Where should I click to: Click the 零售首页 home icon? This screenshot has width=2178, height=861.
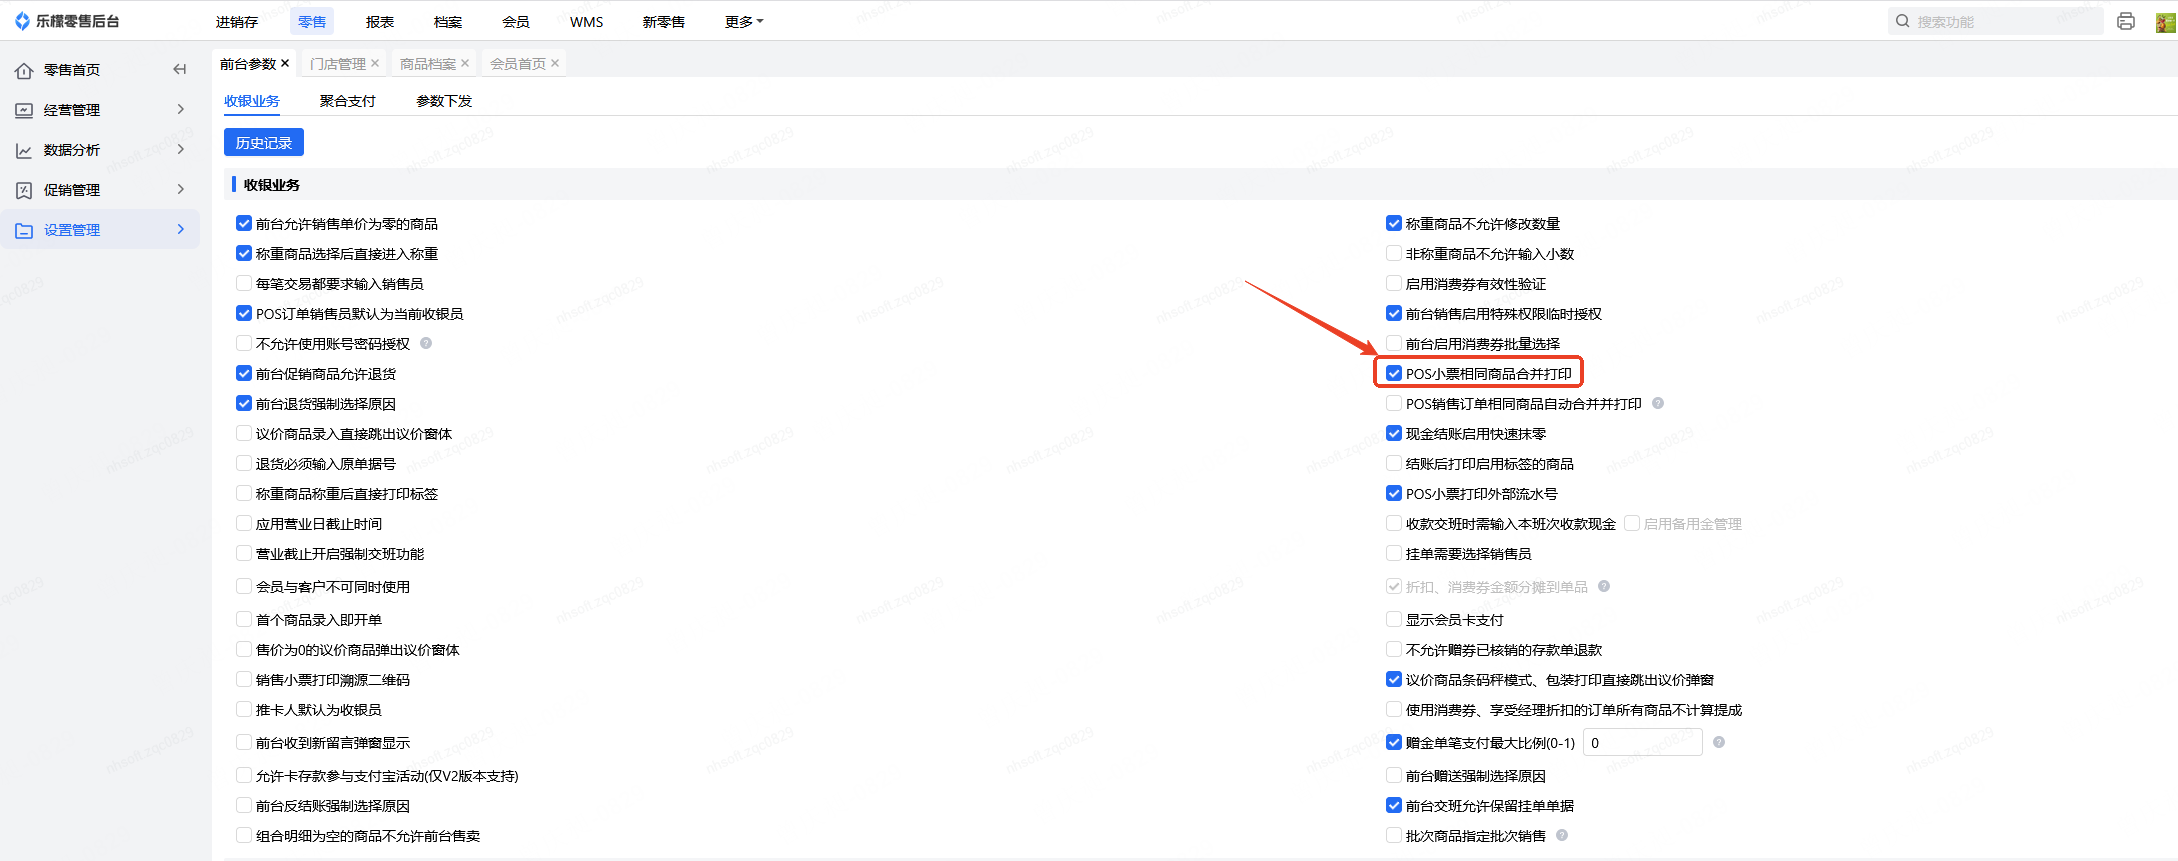click(24, 70)
